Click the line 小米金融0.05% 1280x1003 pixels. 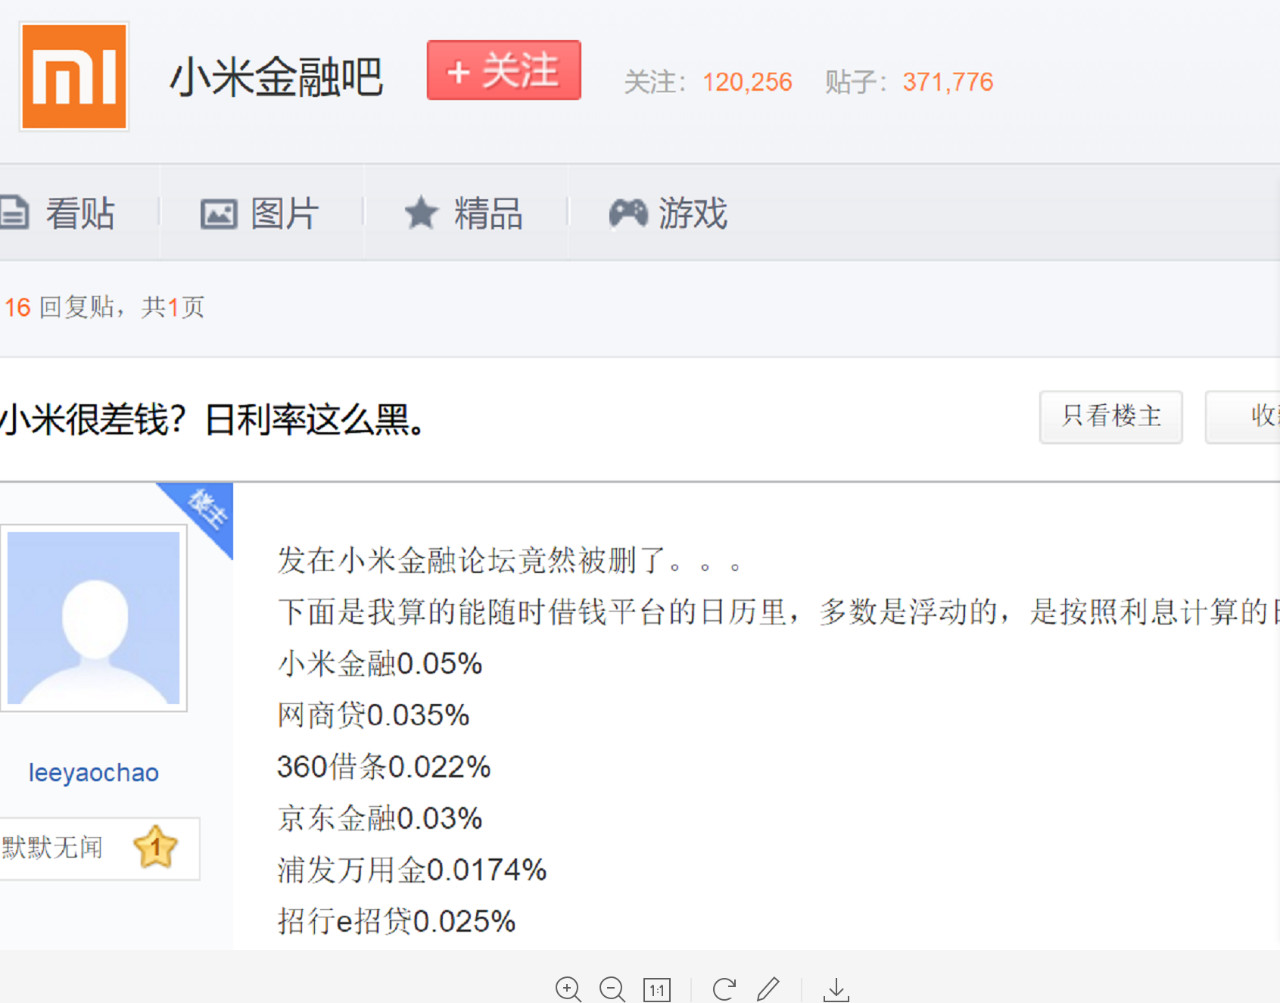point(380,664)
